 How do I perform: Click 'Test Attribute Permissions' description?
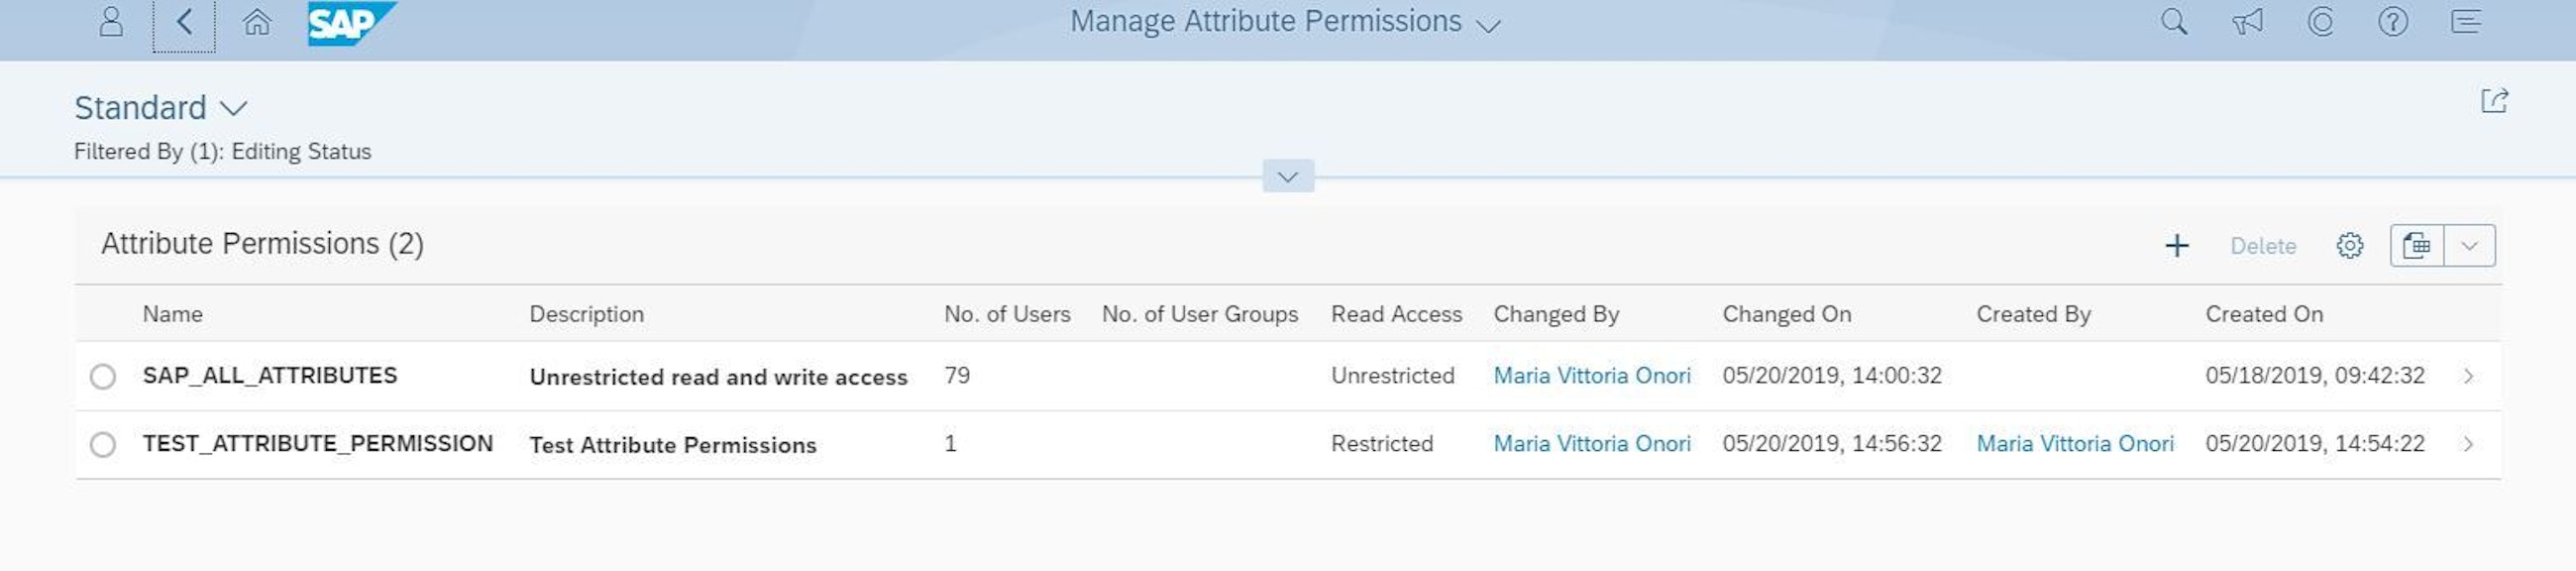673,445
